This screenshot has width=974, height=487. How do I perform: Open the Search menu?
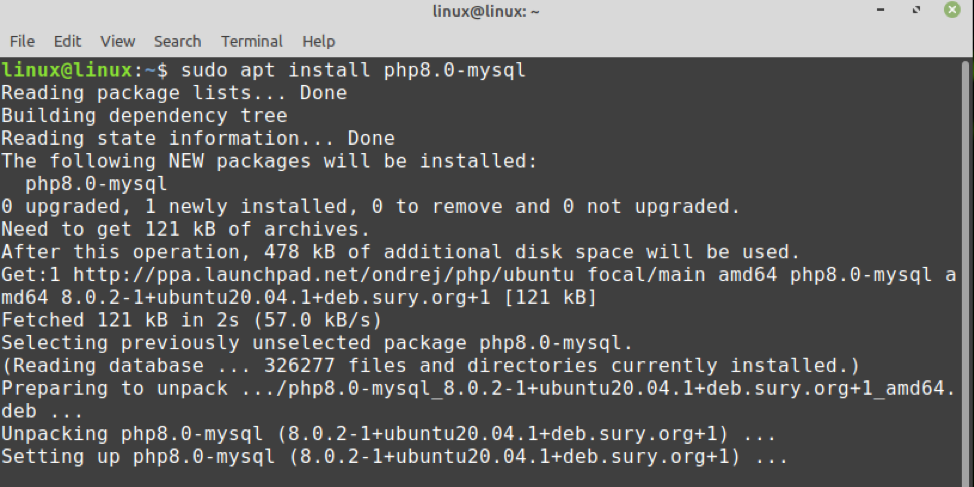click(177, 41)
